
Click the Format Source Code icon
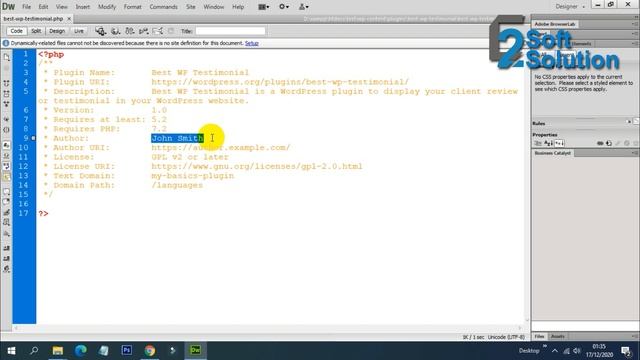coord(7,269)
